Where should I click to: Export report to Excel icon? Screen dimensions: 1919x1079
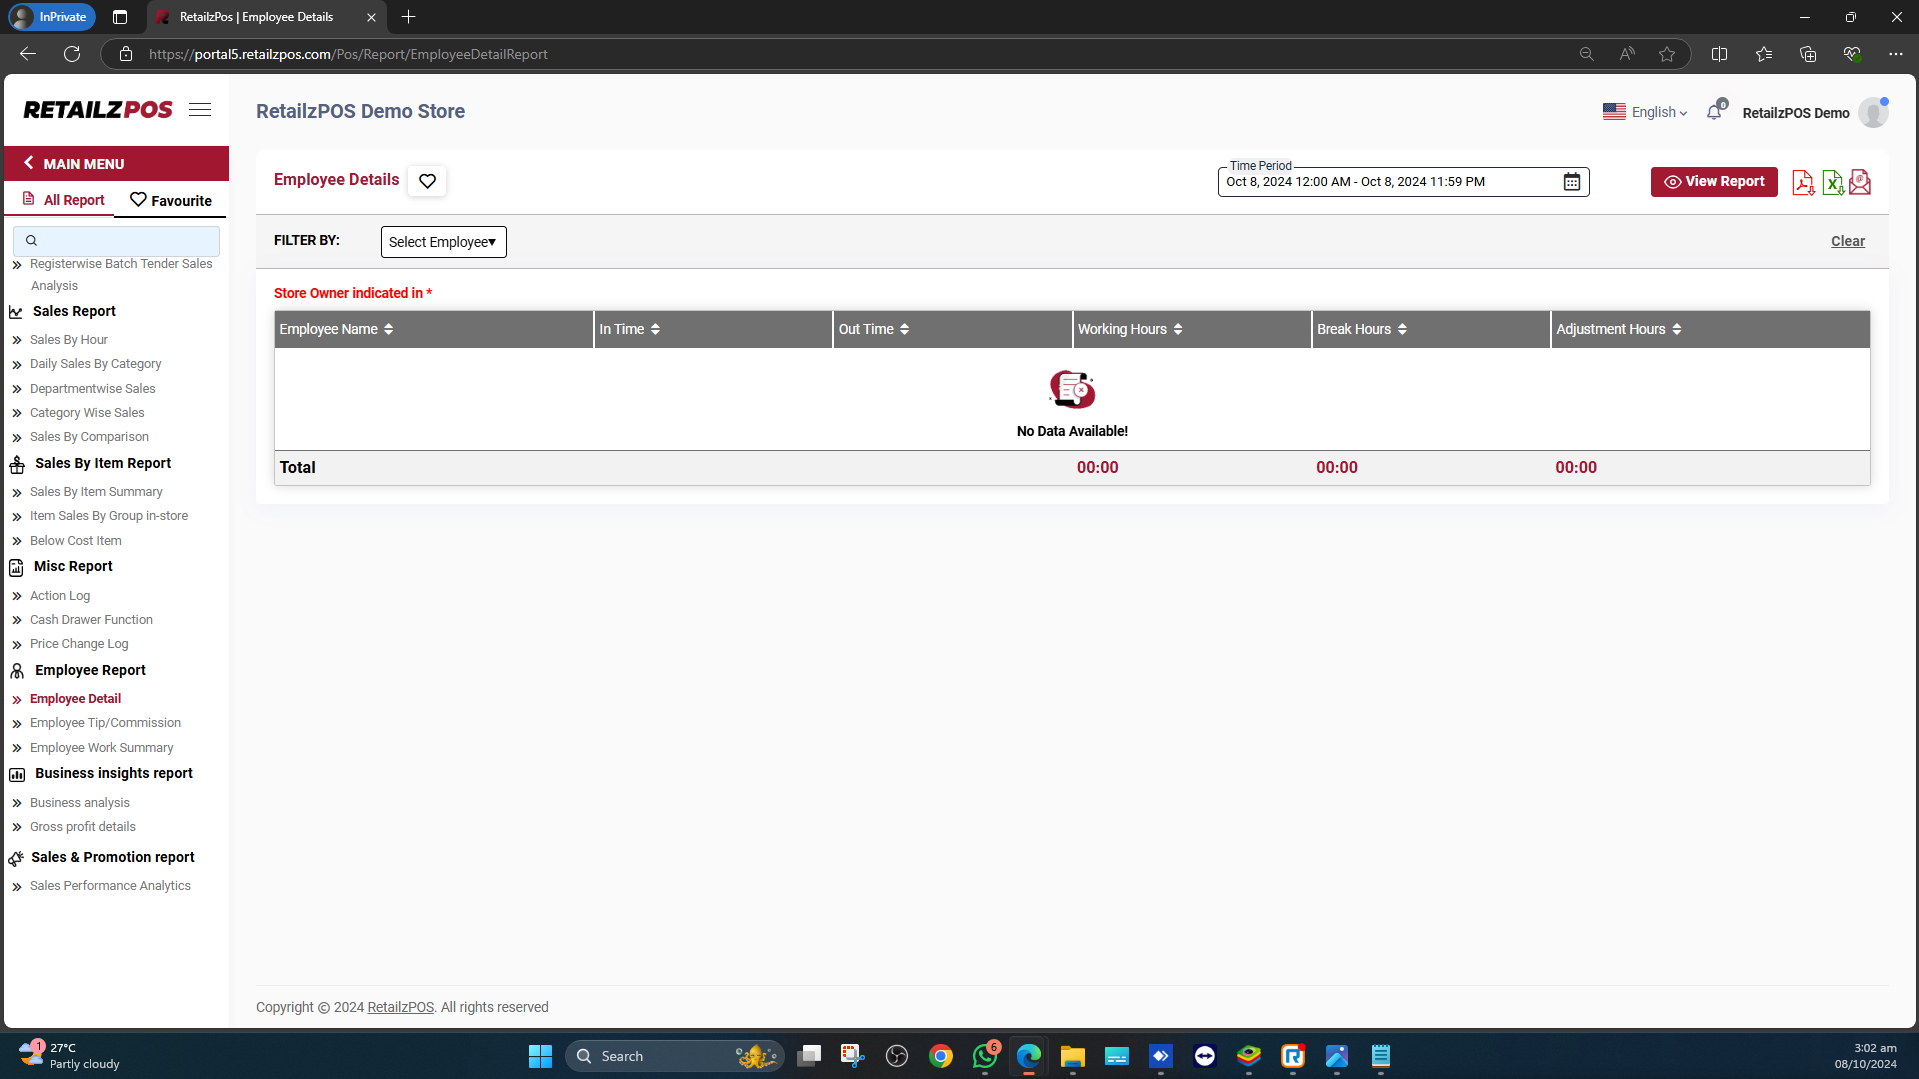tap(1832, 182)
